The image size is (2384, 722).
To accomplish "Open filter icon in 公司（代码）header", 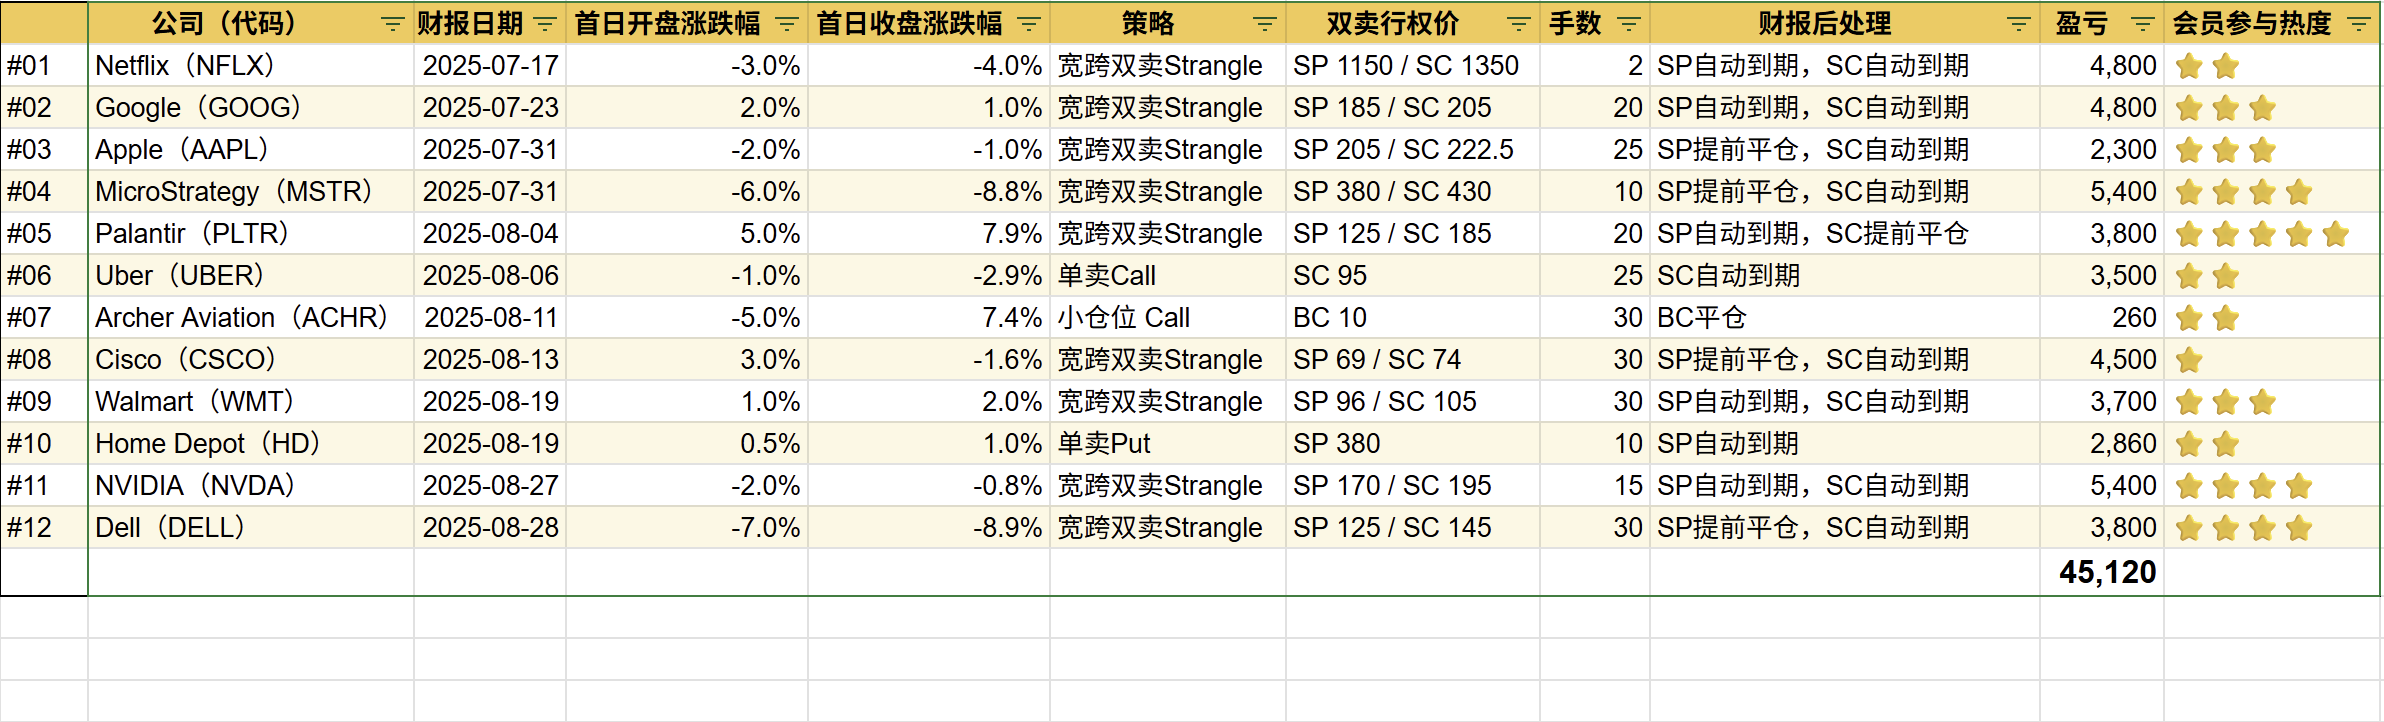I will 392,24.
